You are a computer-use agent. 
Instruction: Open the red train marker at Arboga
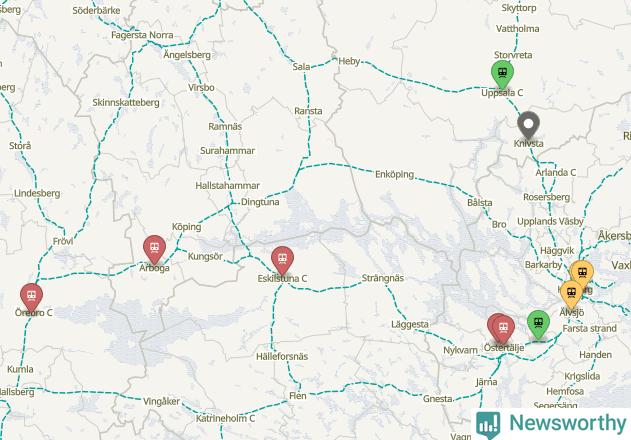(155, 250)
